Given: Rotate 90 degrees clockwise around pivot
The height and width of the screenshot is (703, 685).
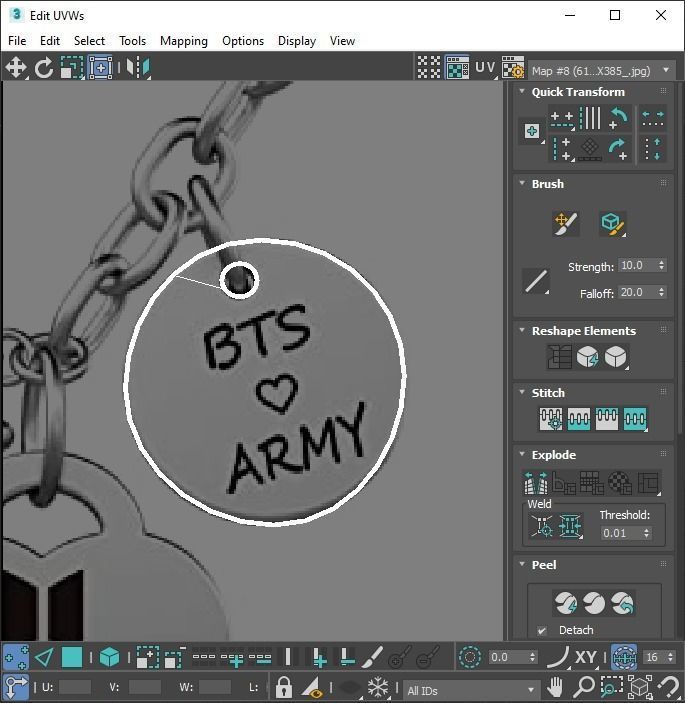Looking at the screenshot, I should pyautogui.click(x=618, y=149).
